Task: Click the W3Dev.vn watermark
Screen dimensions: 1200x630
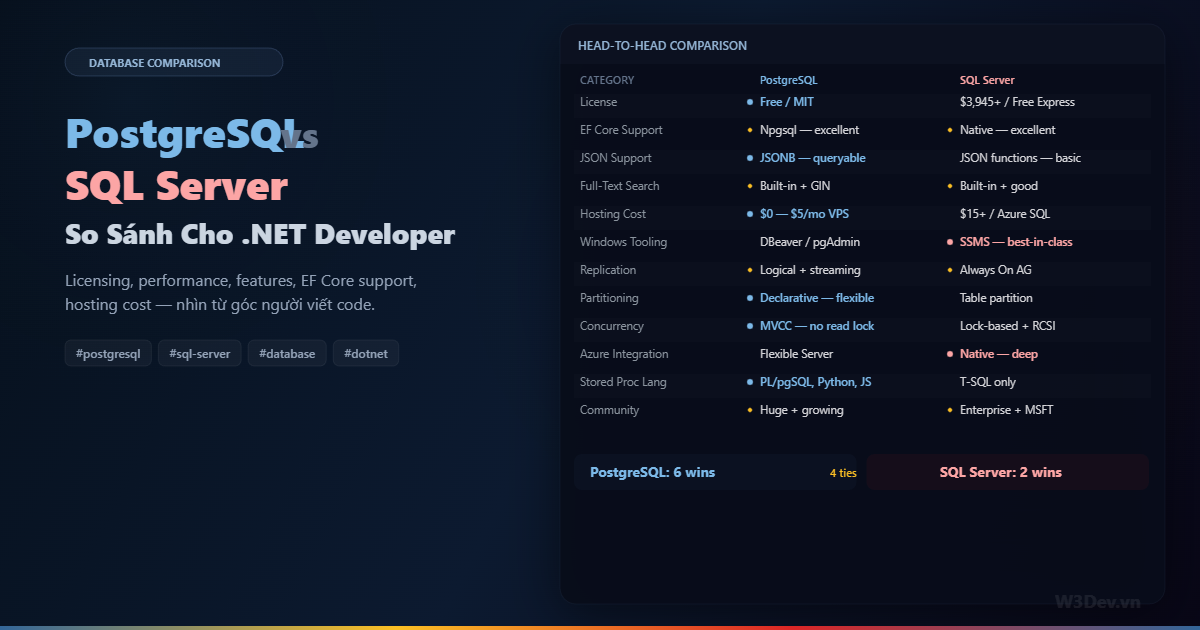Action: coord(1097,601)
